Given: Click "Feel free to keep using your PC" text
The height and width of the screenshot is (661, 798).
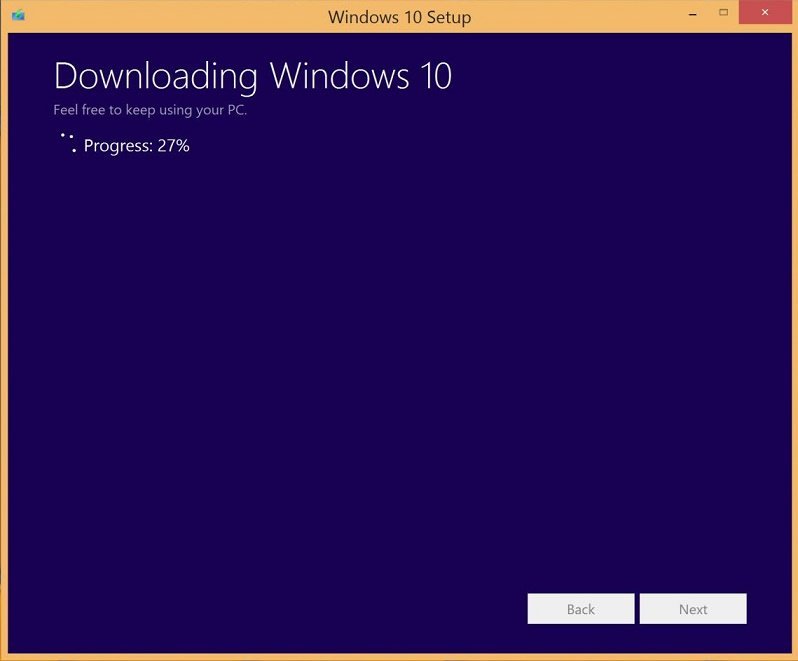Looking at the screenshot, I should (150, 110).
